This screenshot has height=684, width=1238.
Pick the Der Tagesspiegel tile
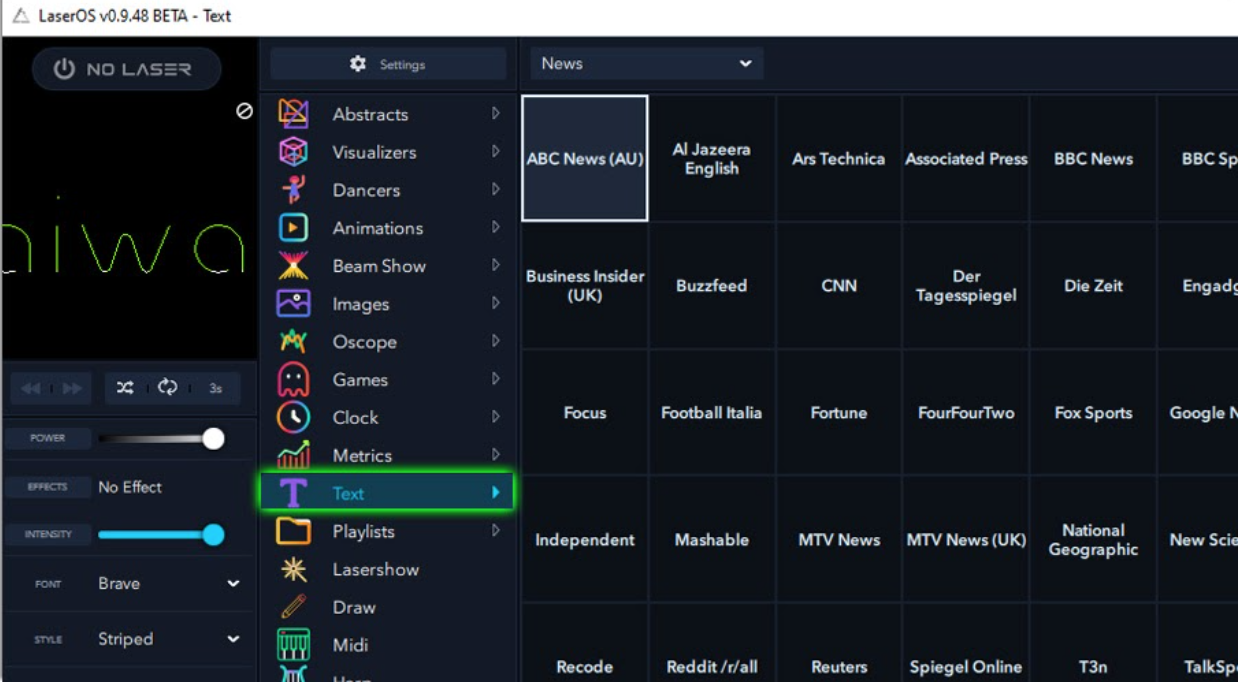(966, 286)
